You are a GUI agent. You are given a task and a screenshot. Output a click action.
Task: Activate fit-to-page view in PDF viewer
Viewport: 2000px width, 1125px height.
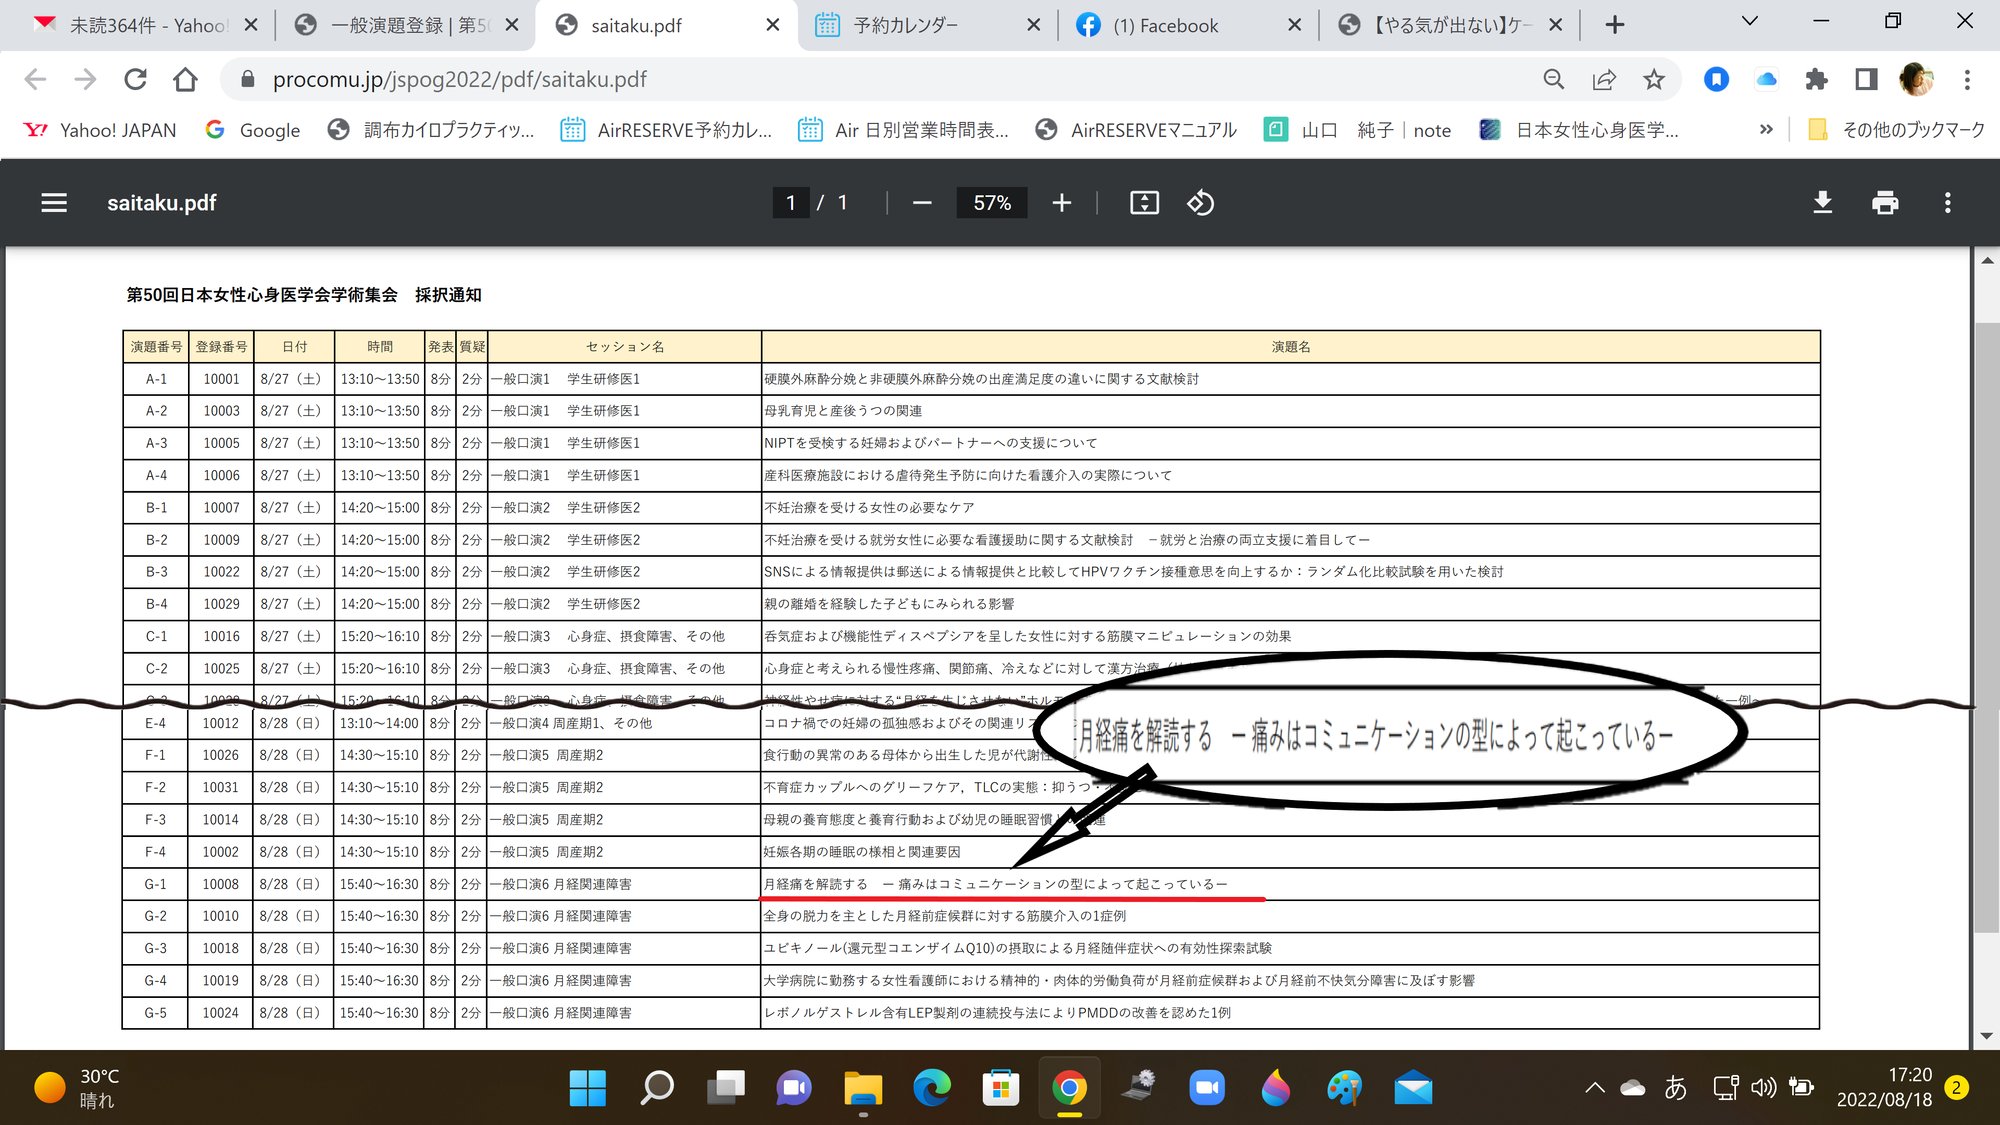(1143, 202)
